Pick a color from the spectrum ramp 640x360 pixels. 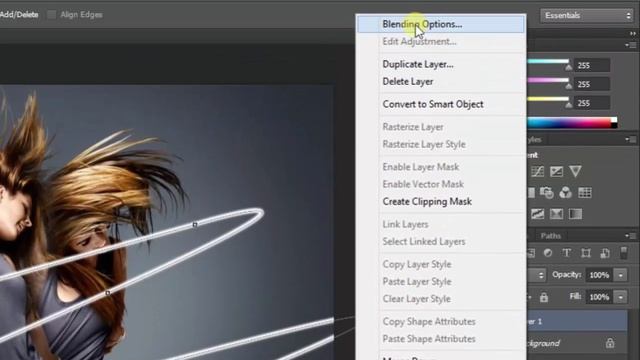coord(569,123)
